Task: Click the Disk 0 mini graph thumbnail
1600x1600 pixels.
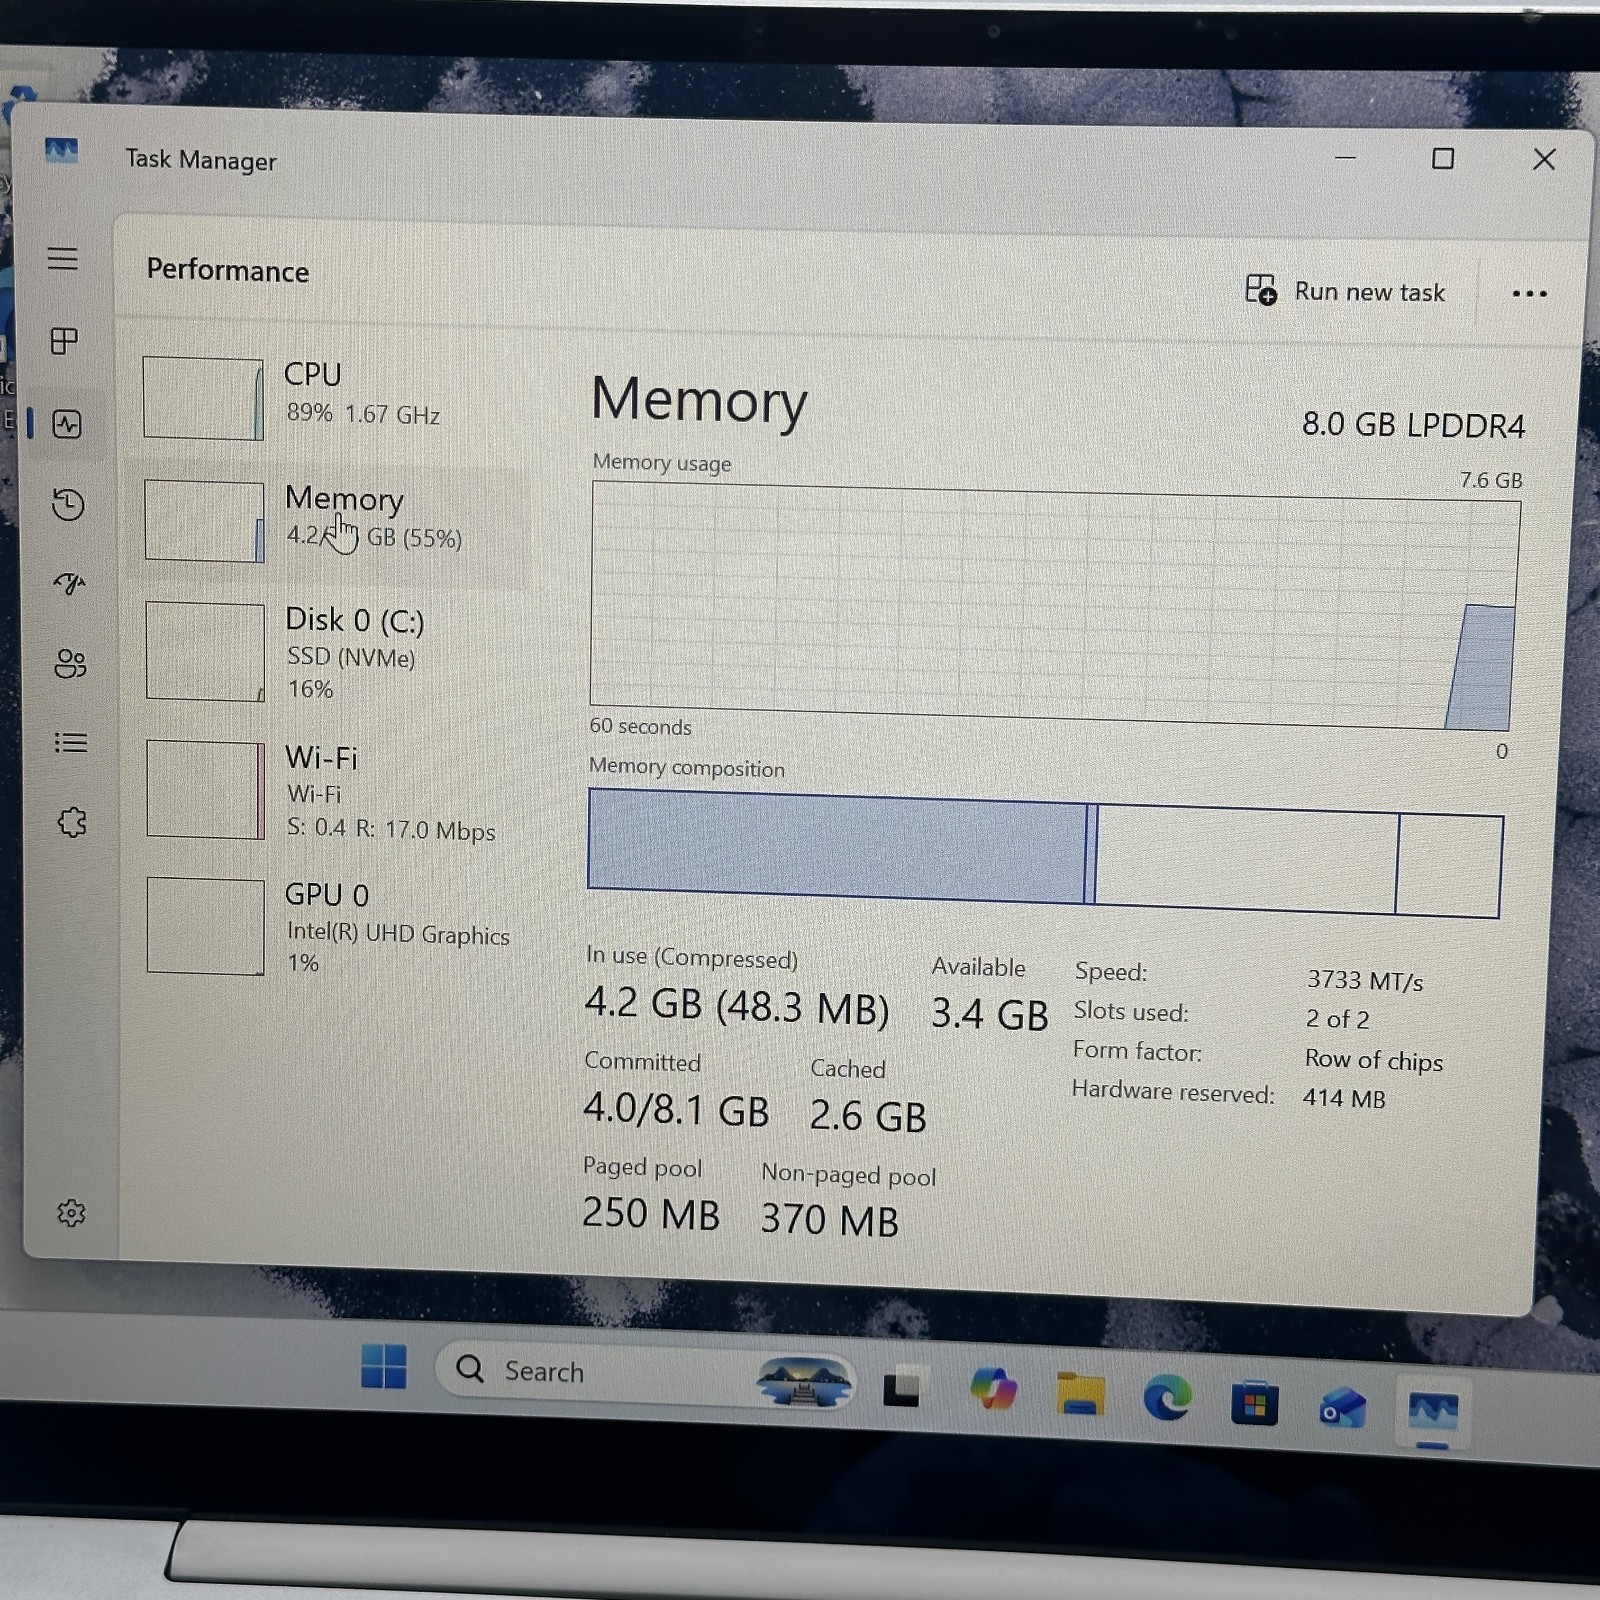Action: [205, 651]
